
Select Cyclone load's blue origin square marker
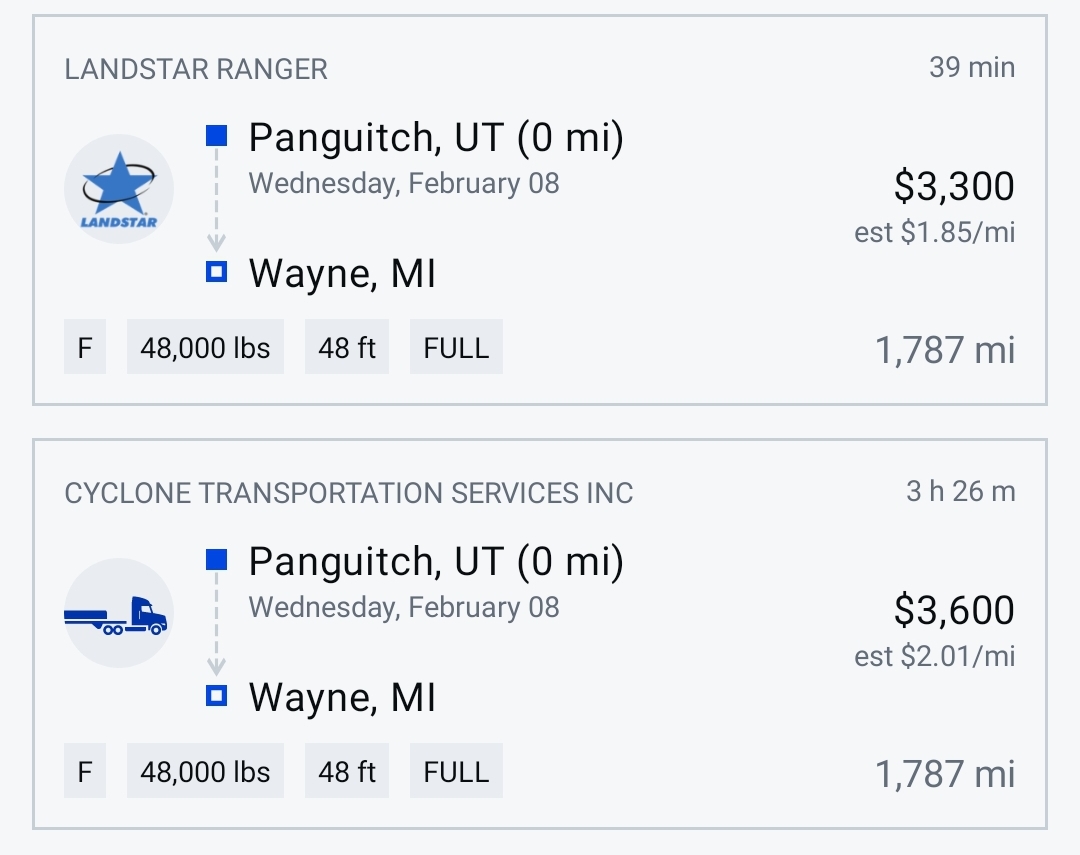click(x=216, y=559)
